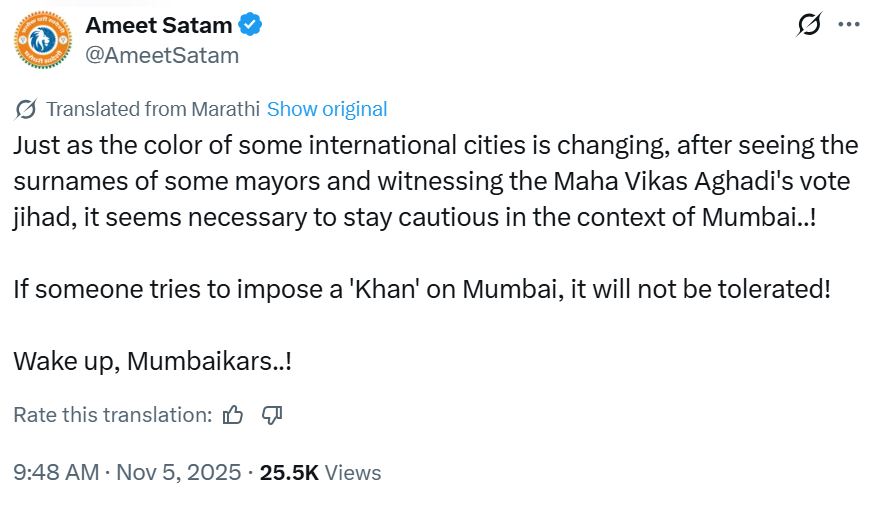Click the line mentioning 'Khan' on Mumbai
This screenshot has height=509, width=885.
point(422,289)
